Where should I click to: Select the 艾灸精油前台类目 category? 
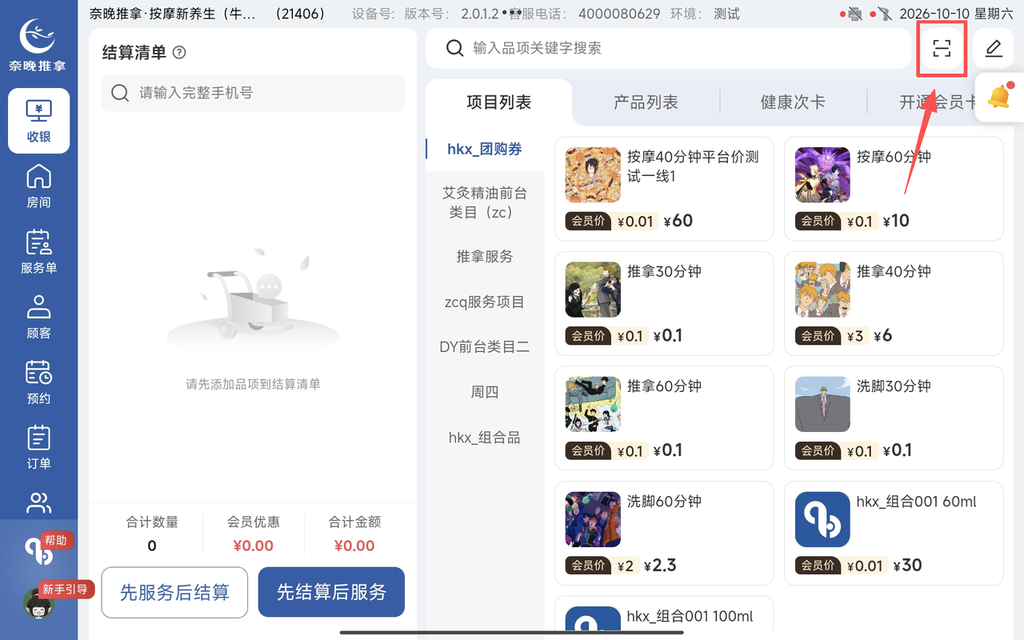tap(485, 202)
